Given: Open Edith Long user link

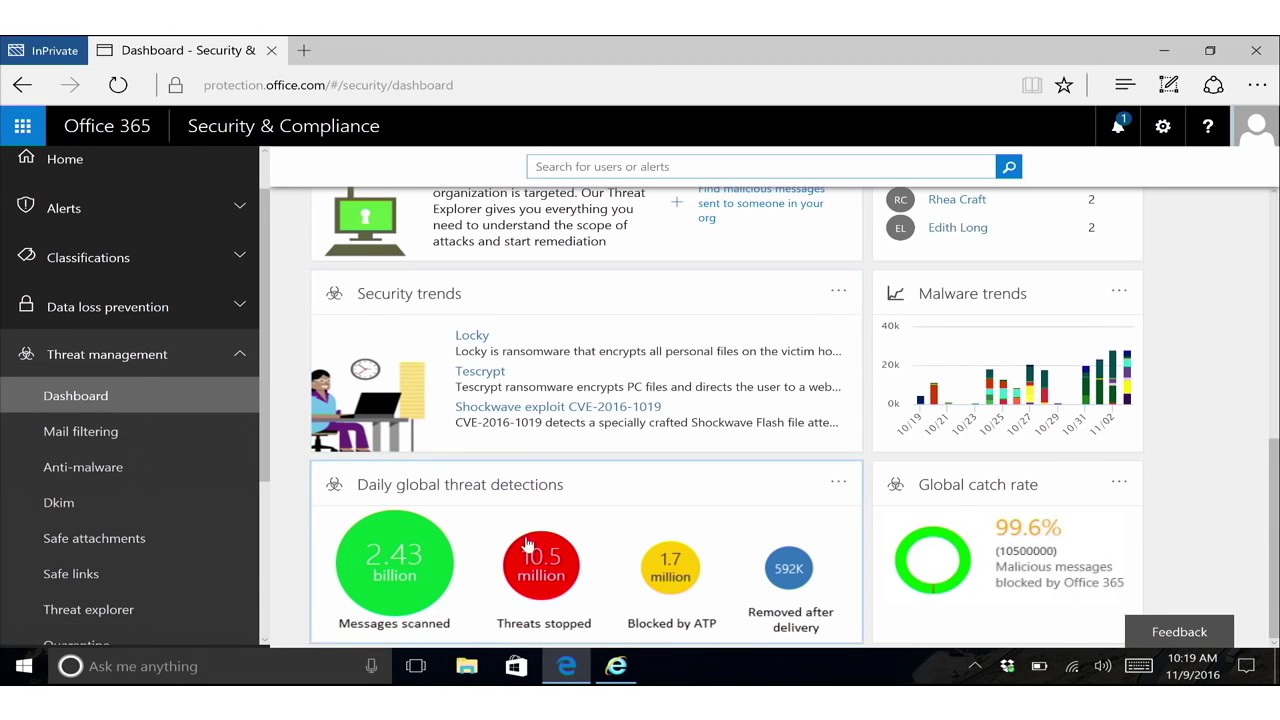Looking at the screenshot, I should click(x=958, y=227).
